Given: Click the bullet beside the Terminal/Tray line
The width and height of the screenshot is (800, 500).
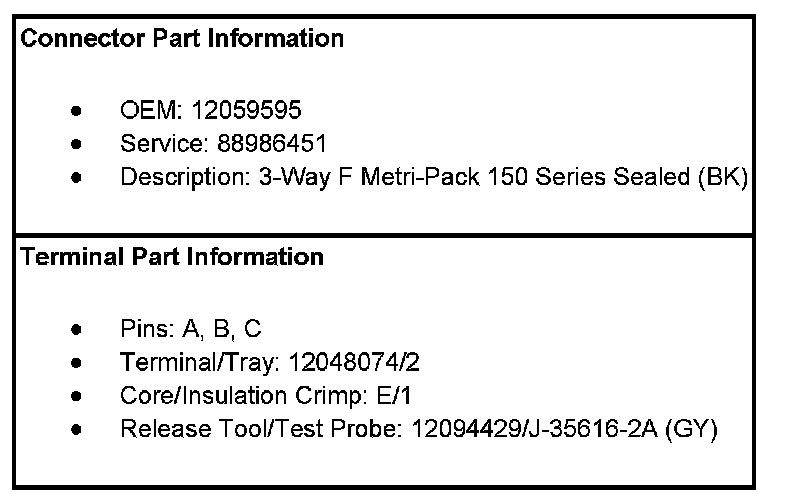Looking at the screenshot, I should click(77, 363).
